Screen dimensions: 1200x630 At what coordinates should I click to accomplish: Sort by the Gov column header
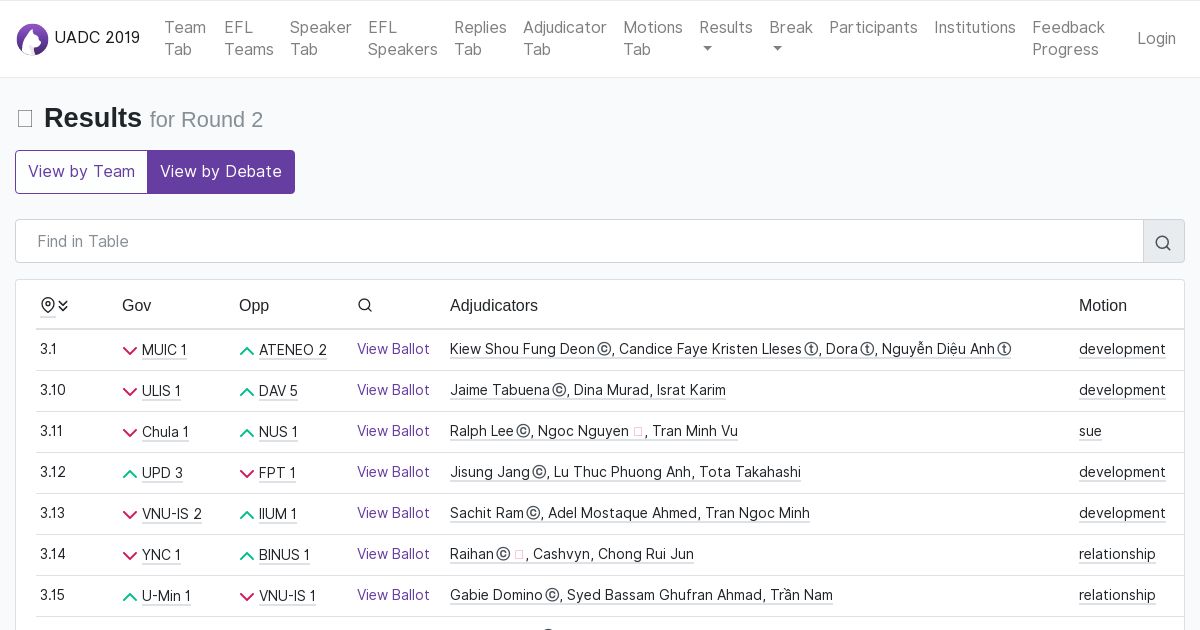(x=136, y=305)
